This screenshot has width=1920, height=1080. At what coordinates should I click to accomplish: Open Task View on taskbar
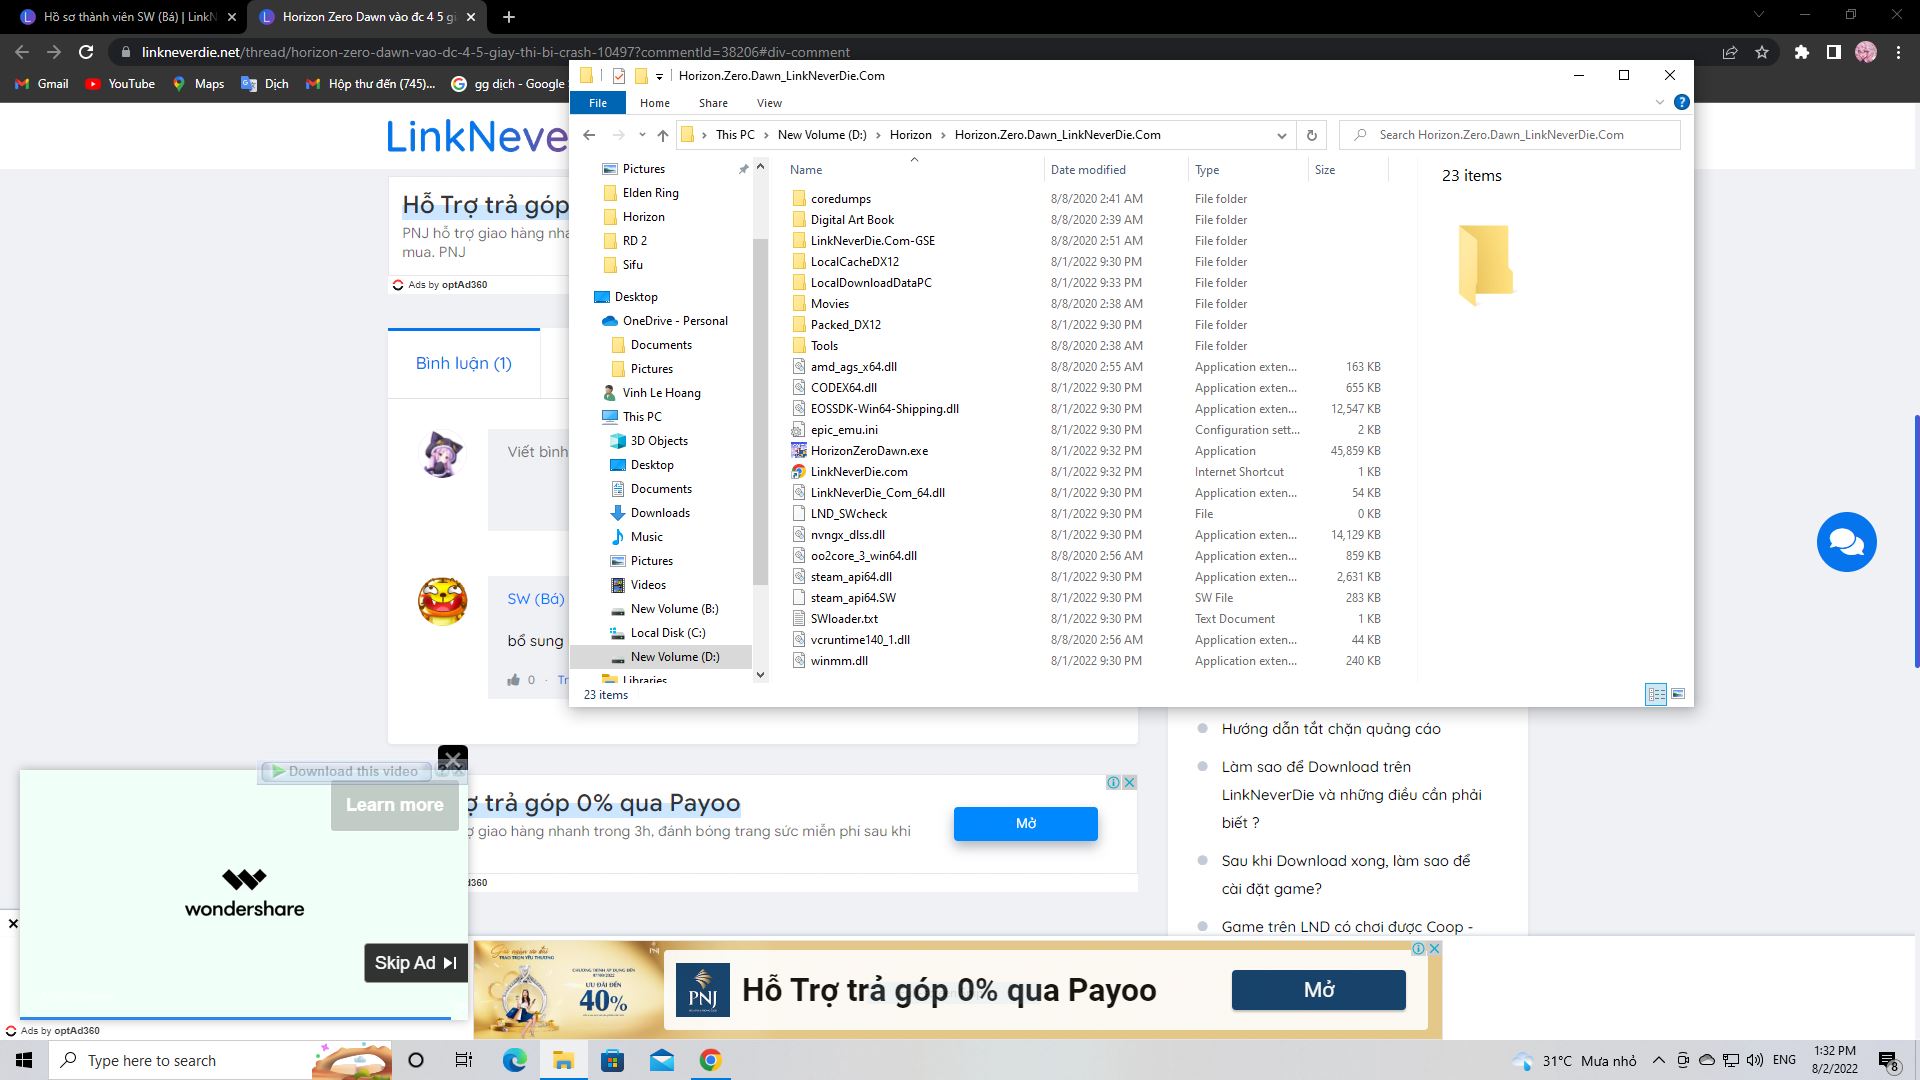pyautogui.click(x=464, y=1060)
